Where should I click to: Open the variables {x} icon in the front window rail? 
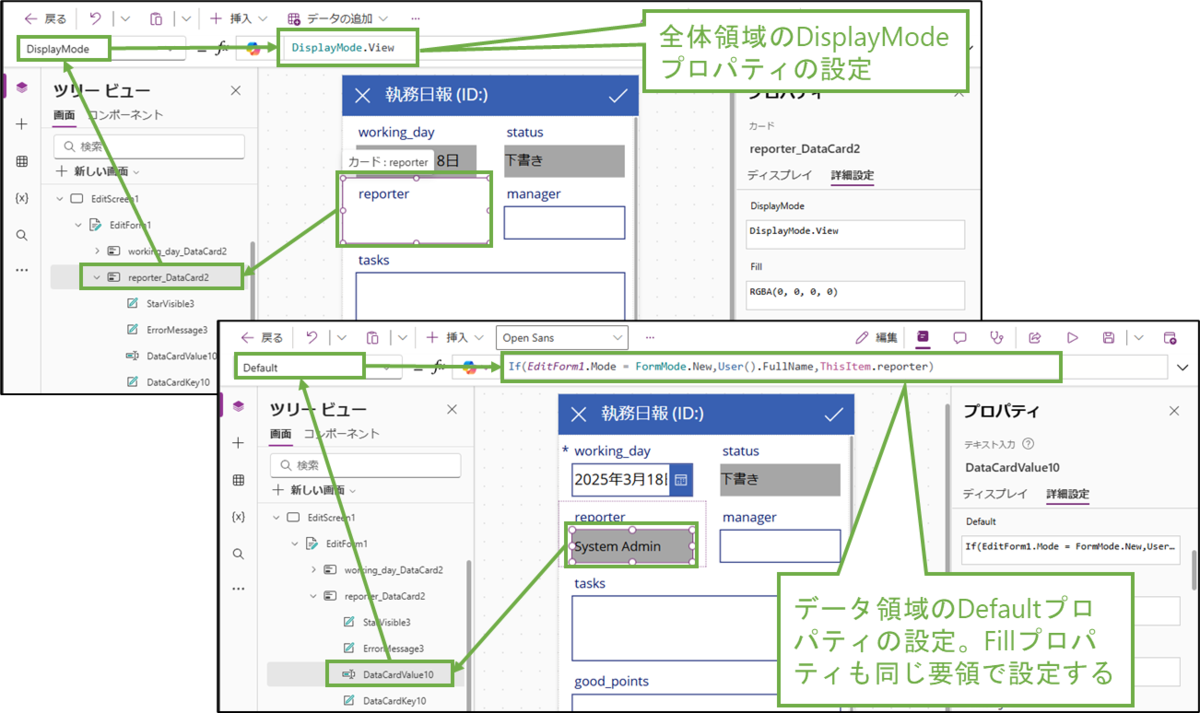coord(238,517)
